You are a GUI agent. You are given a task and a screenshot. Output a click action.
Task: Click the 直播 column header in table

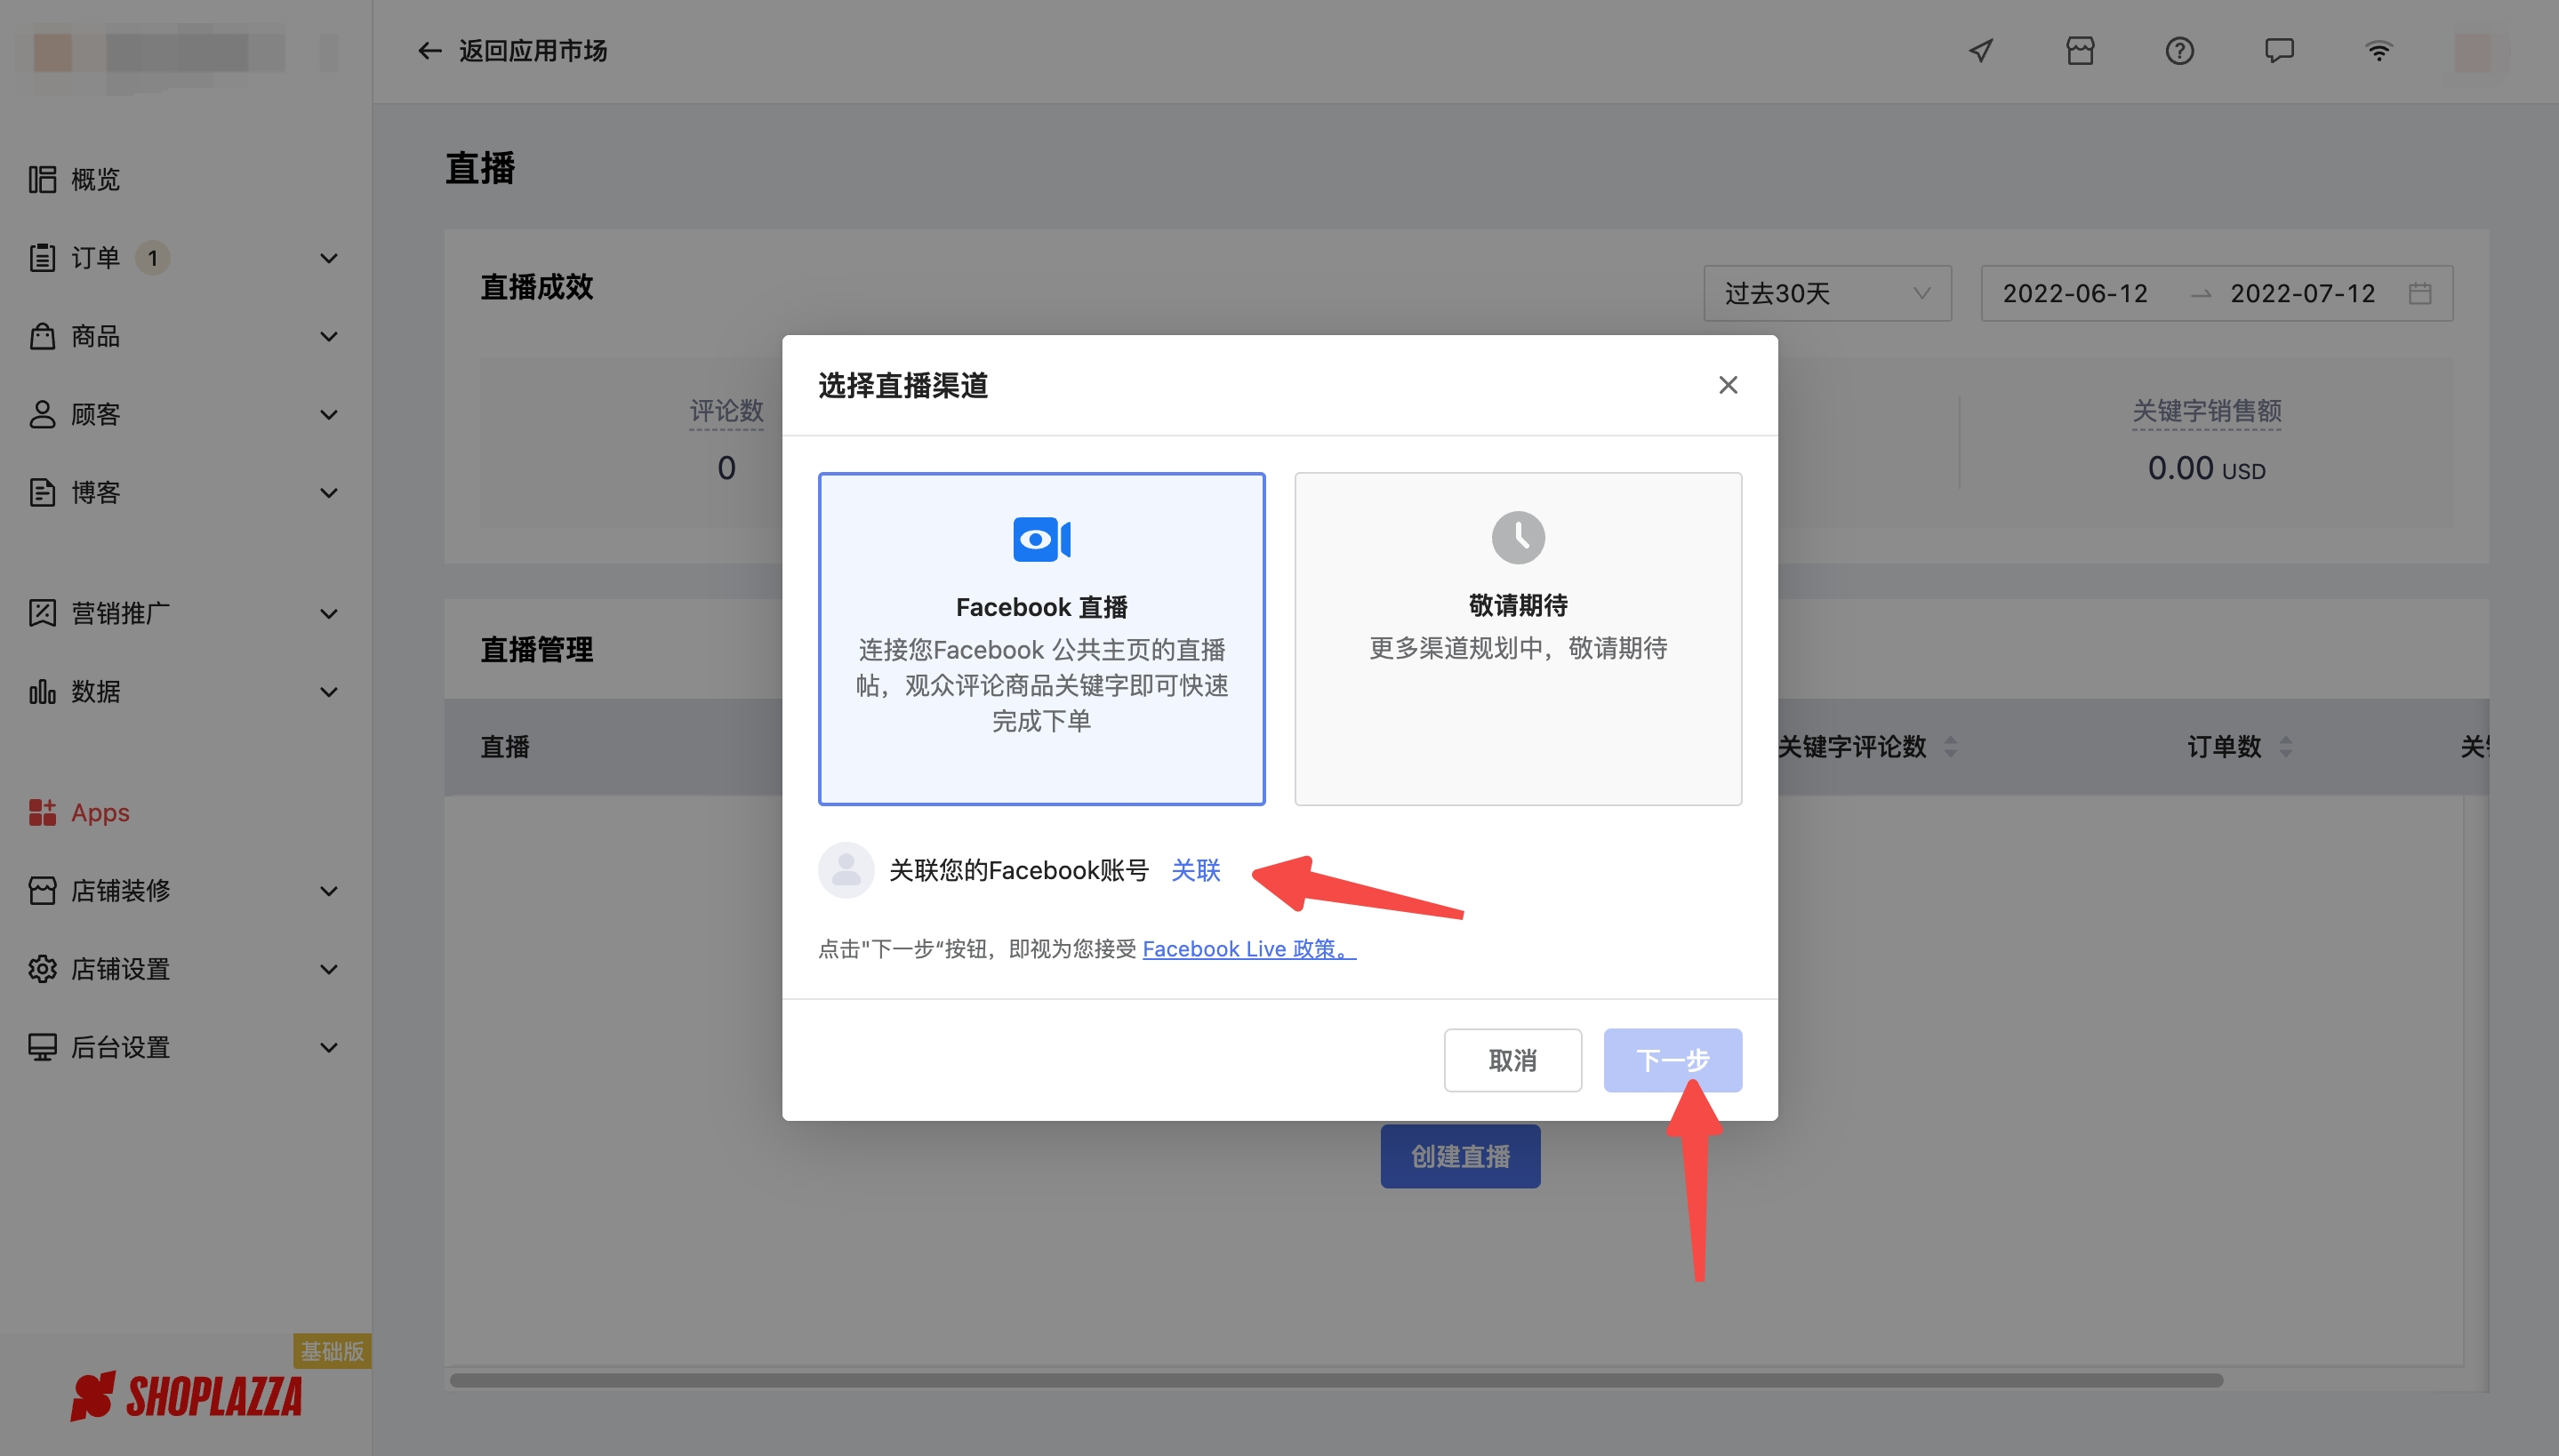click(504, 746)
